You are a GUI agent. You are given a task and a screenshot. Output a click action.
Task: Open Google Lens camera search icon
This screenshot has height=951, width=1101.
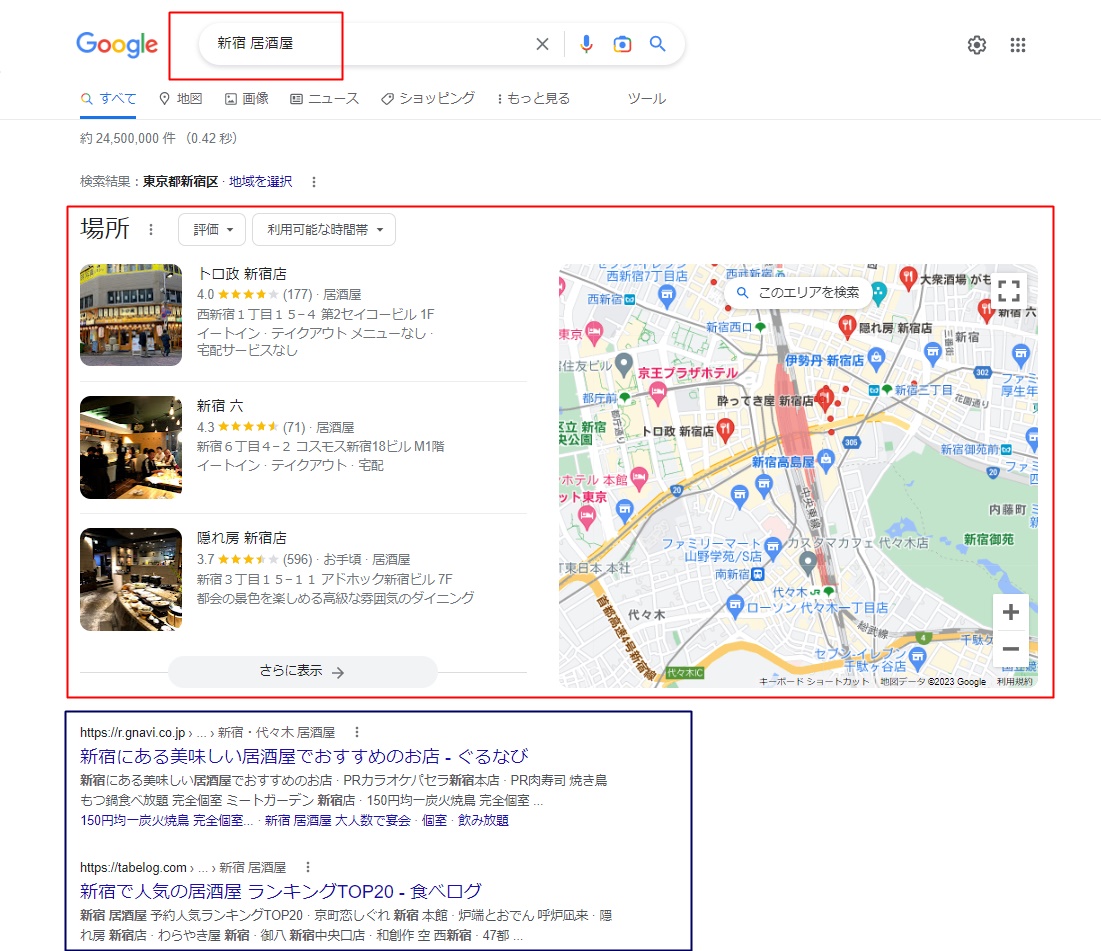(622, 44)
